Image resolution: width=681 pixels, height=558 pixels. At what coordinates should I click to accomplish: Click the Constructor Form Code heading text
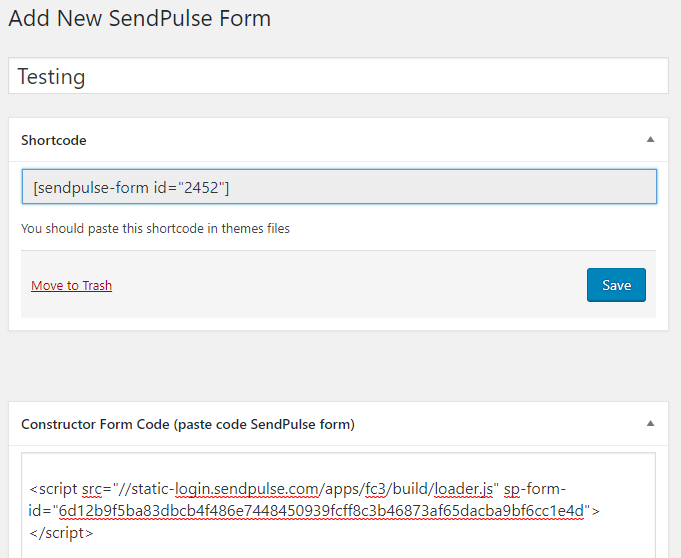click(x=188, y=424)
